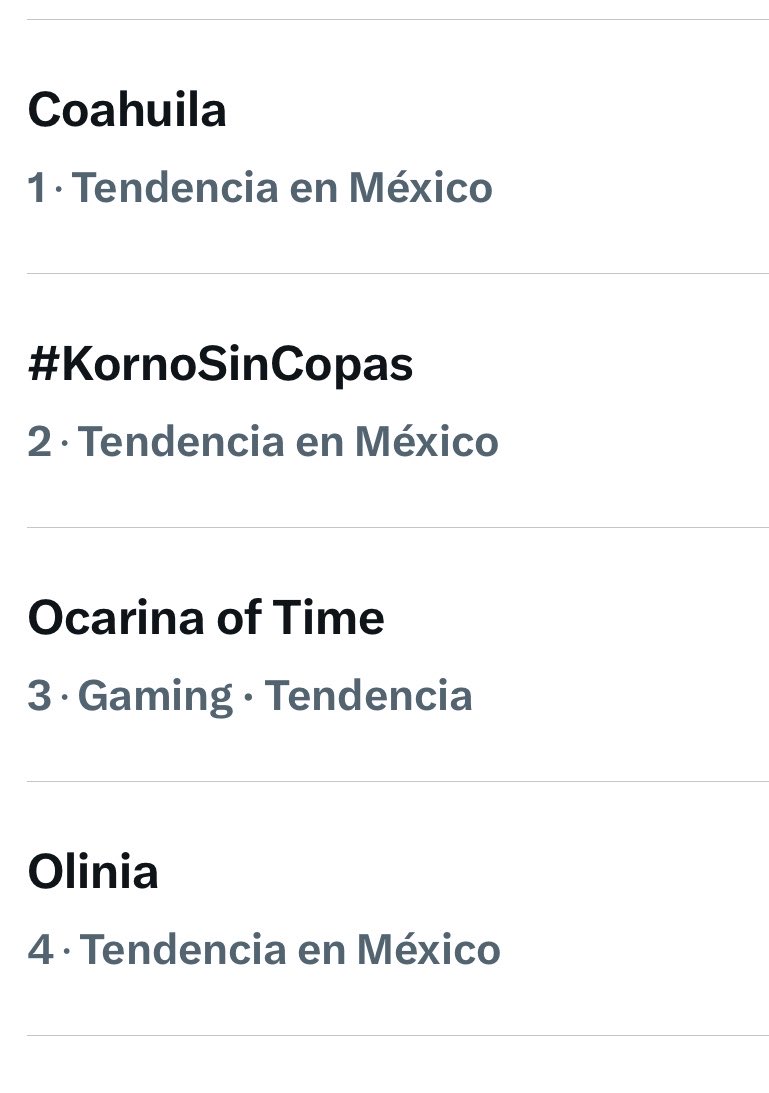Select Tendencia en México label under Olinia
769x1093 pixels.
[x=290, y=949]
